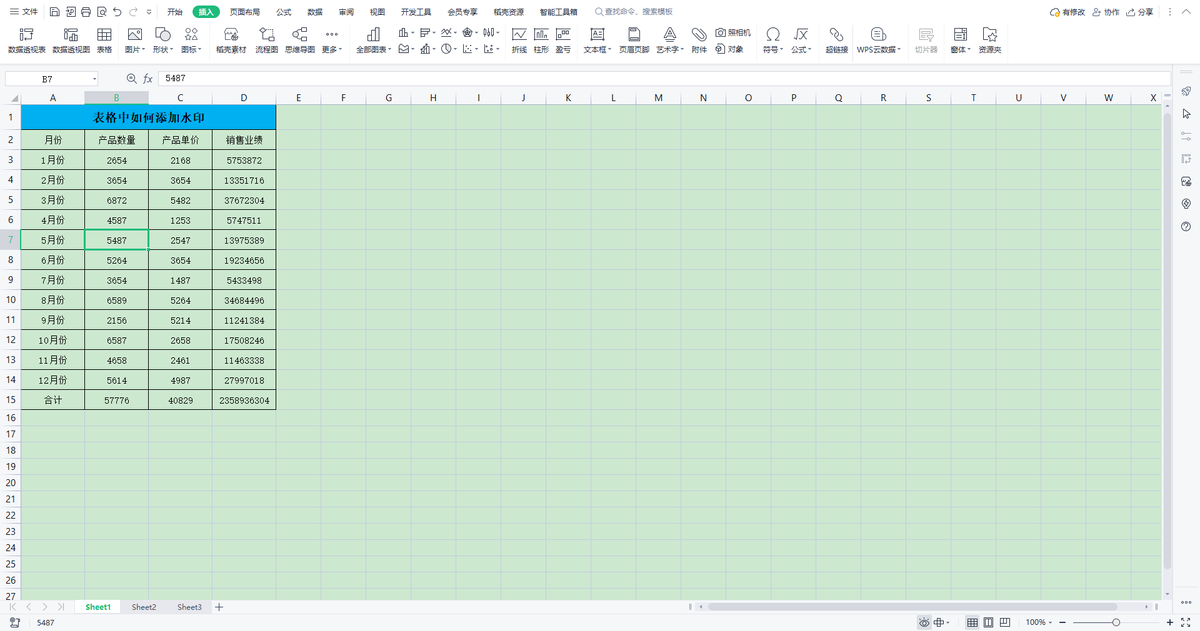Viewport: 1200px width, 631px height.
Task: Insert a win/loss sparkline (盈亏)
Action: (x=563, y=40)
